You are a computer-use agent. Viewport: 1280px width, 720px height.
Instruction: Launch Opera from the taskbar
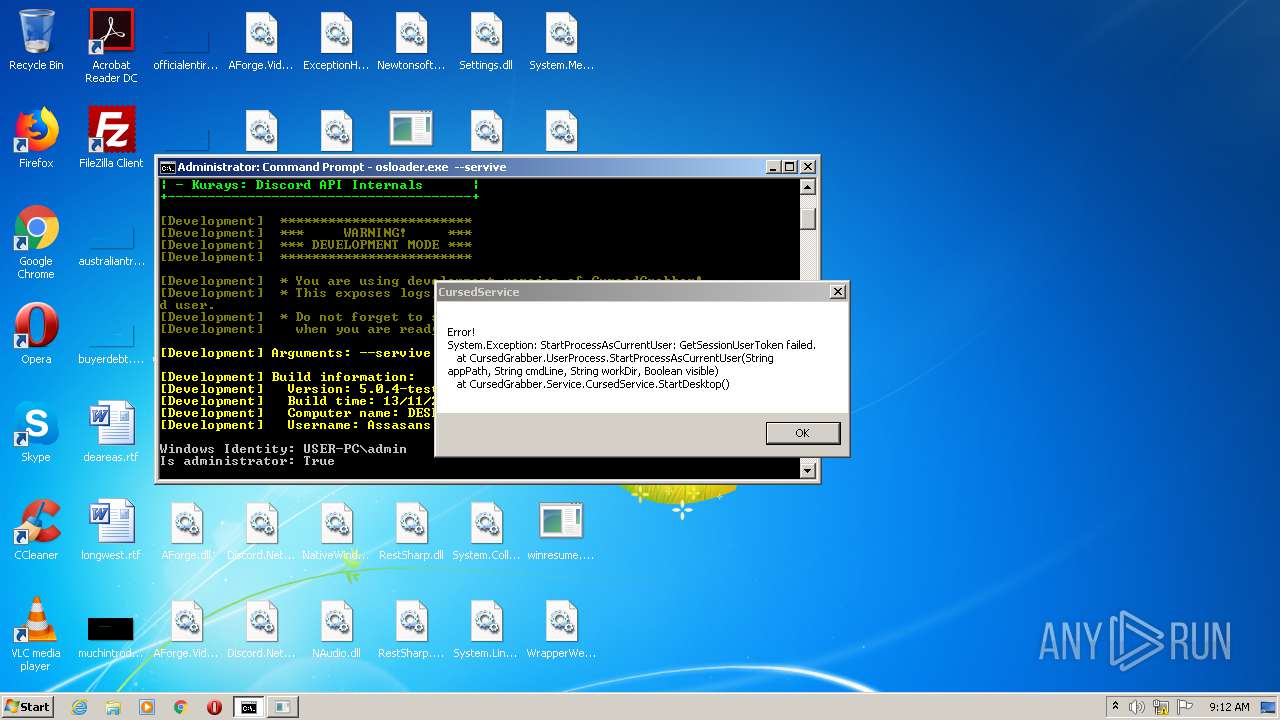(214, 707)
